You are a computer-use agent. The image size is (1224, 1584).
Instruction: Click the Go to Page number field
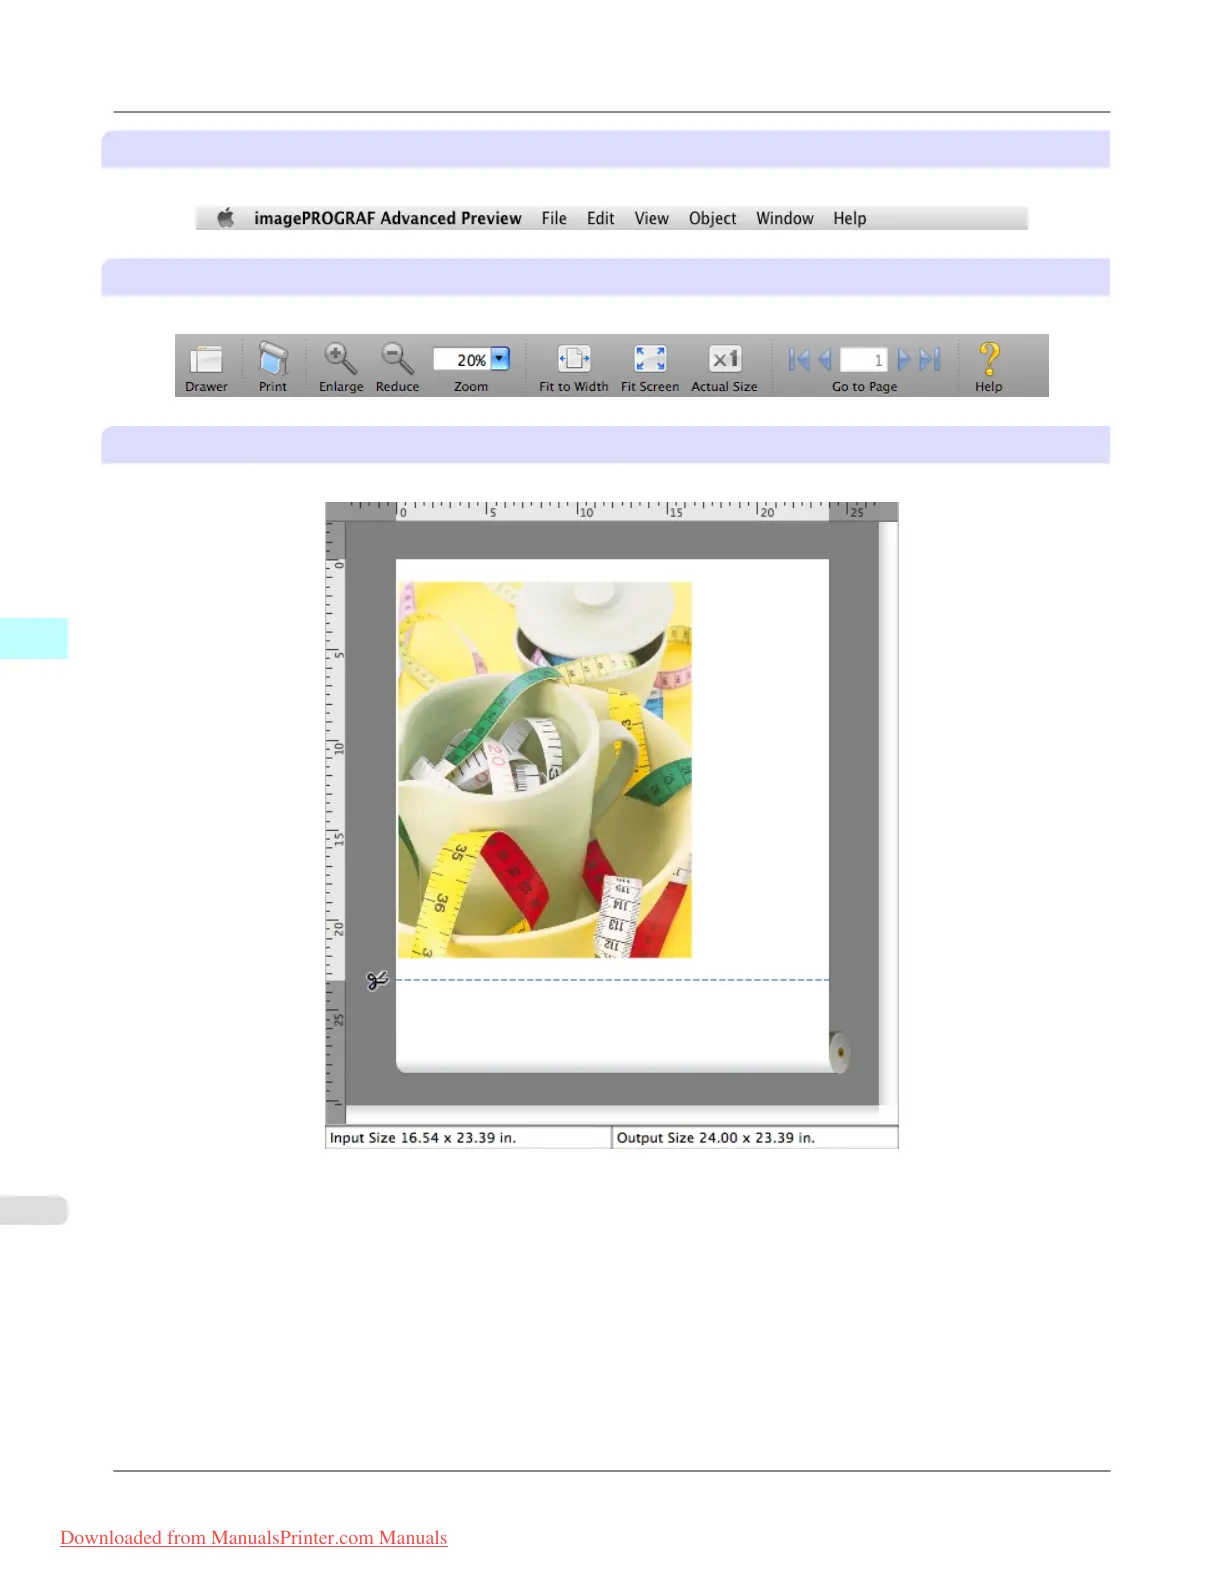click(x=864, y=360)
